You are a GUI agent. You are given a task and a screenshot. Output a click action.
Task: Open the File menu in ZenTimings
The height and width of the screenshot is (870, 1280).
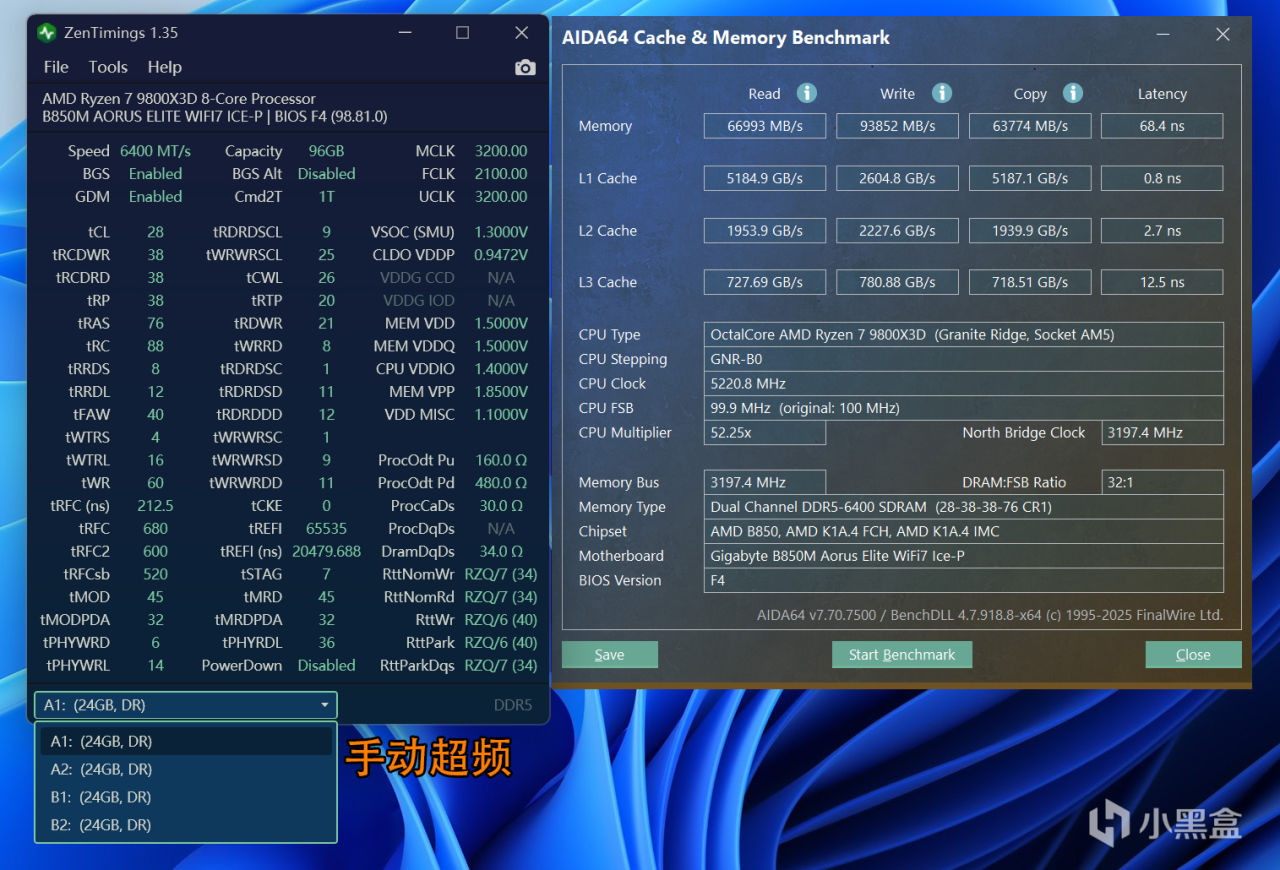coord(56,67)
